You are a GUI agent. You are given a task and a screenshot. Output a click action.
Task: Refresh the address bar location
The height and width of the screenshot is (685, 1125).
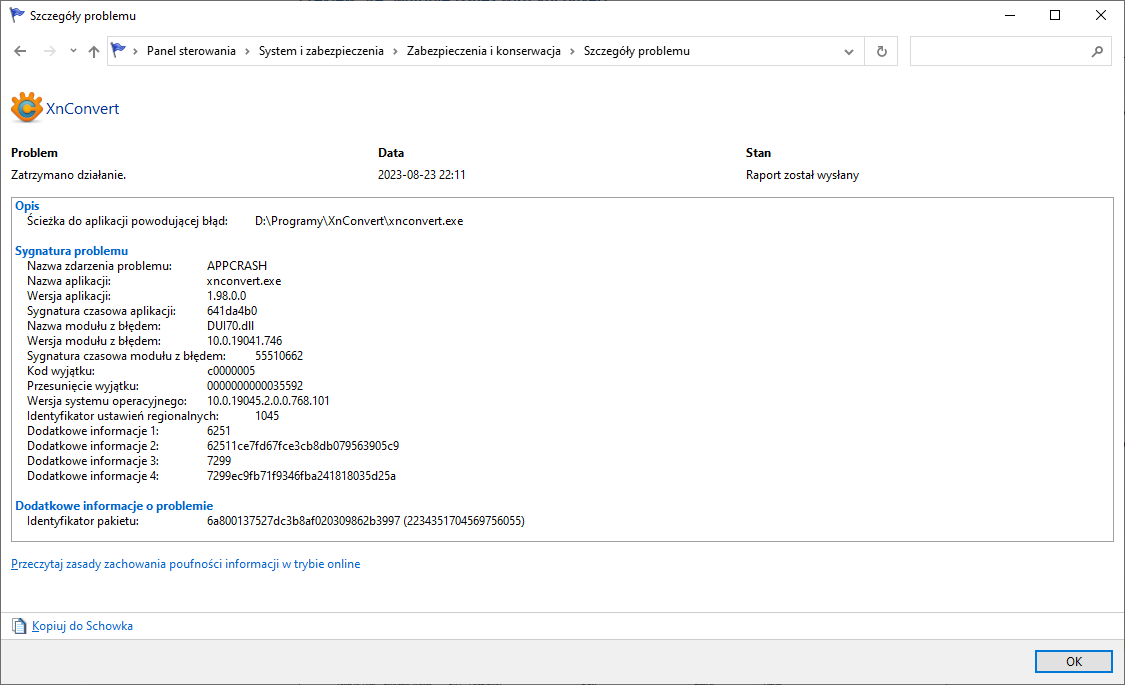pos(881,51)
